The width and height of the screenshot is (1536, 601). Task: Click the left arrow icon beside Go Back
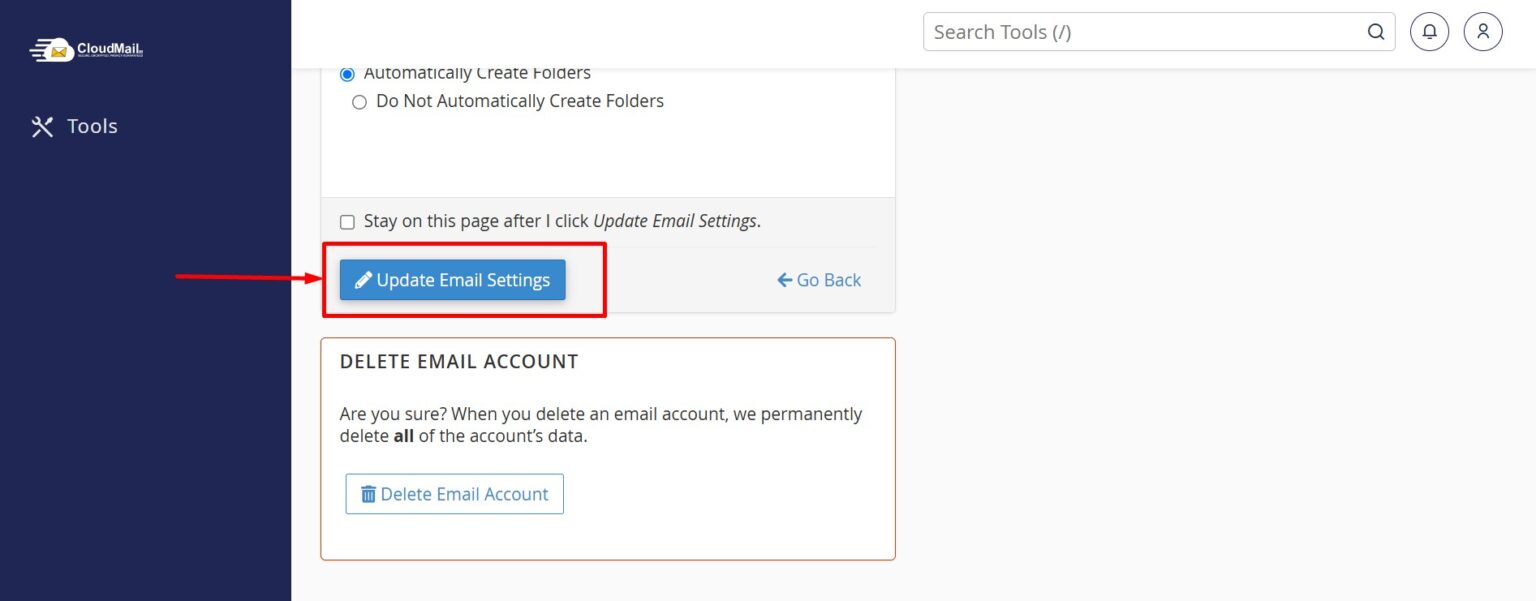pos(785,280)
